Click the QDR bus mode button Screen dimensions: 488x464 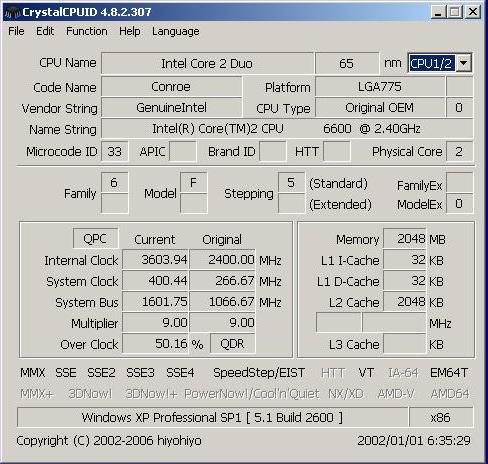coord(232,344)
